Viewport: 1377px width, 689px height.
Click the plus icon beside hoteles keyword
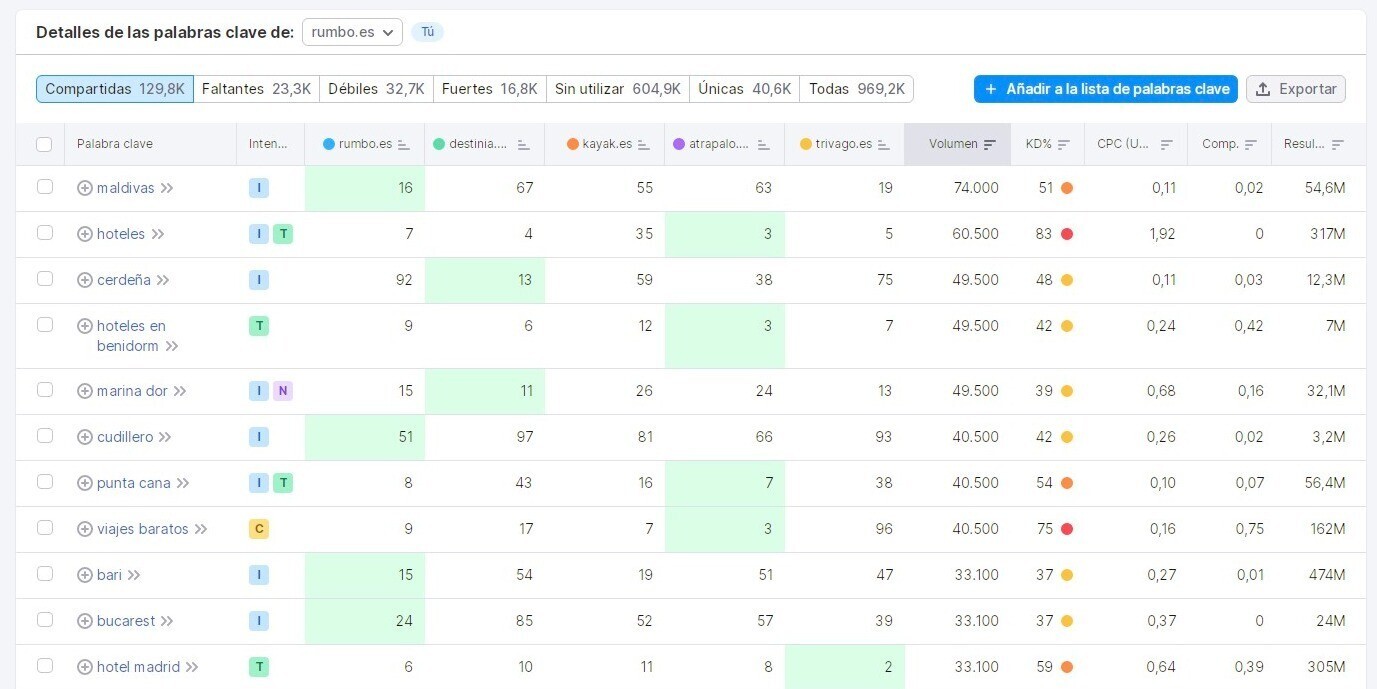[x=85, y=234]
